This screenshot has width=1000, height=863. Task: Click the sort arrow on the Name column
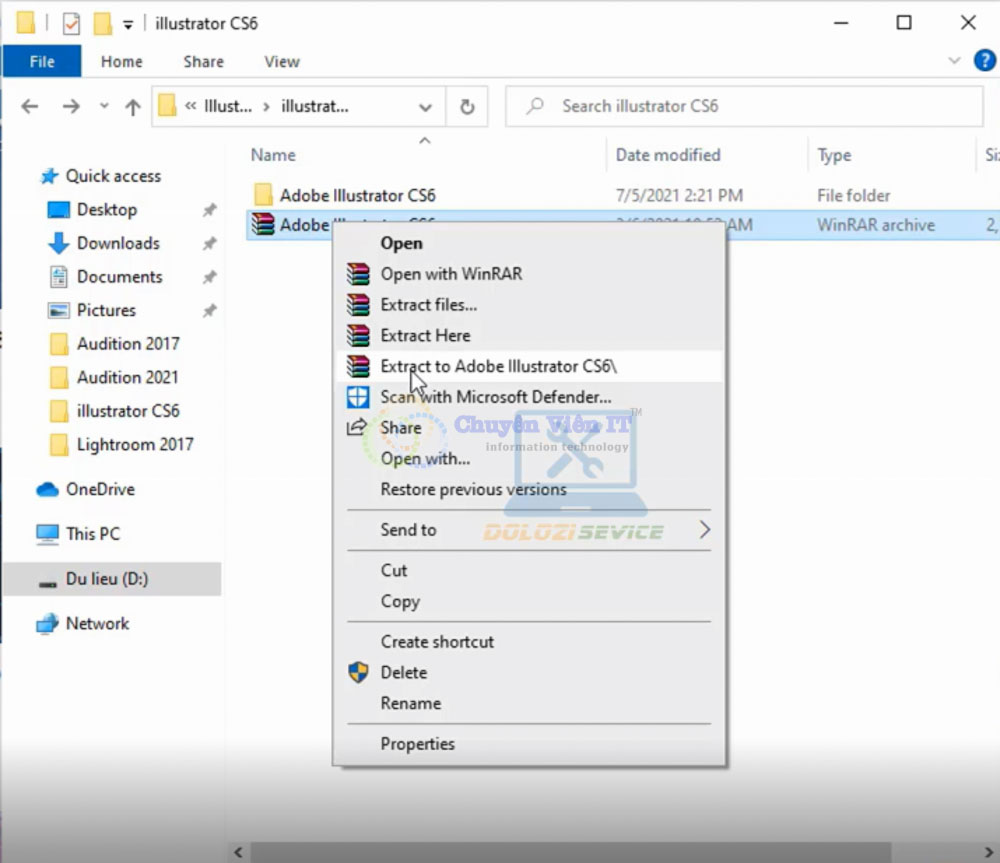(424, 139)
